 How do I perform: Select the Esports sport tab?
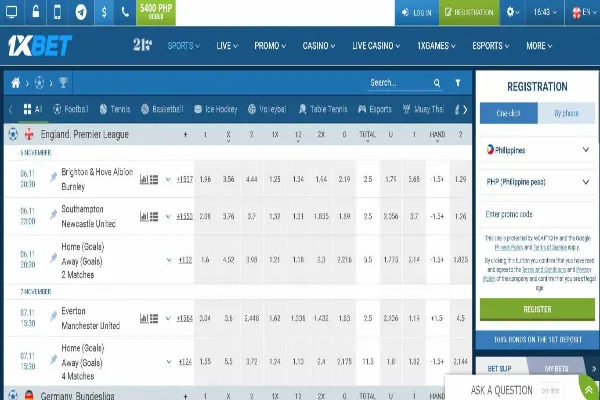pos(375,109)
